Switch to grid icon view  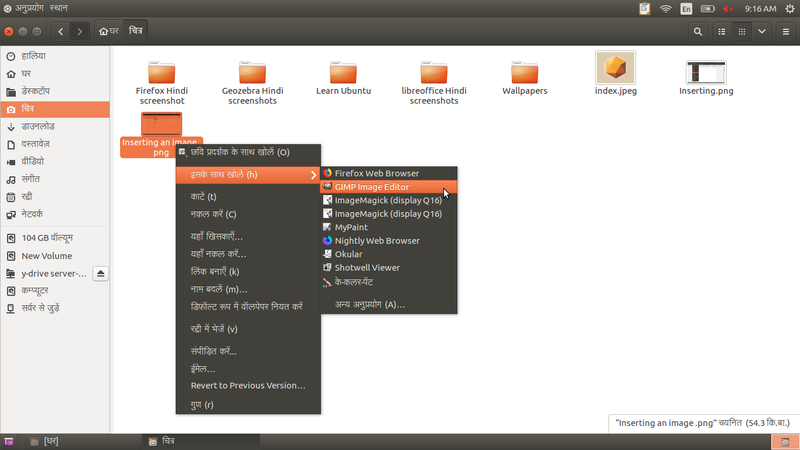(x=742, y=32)
